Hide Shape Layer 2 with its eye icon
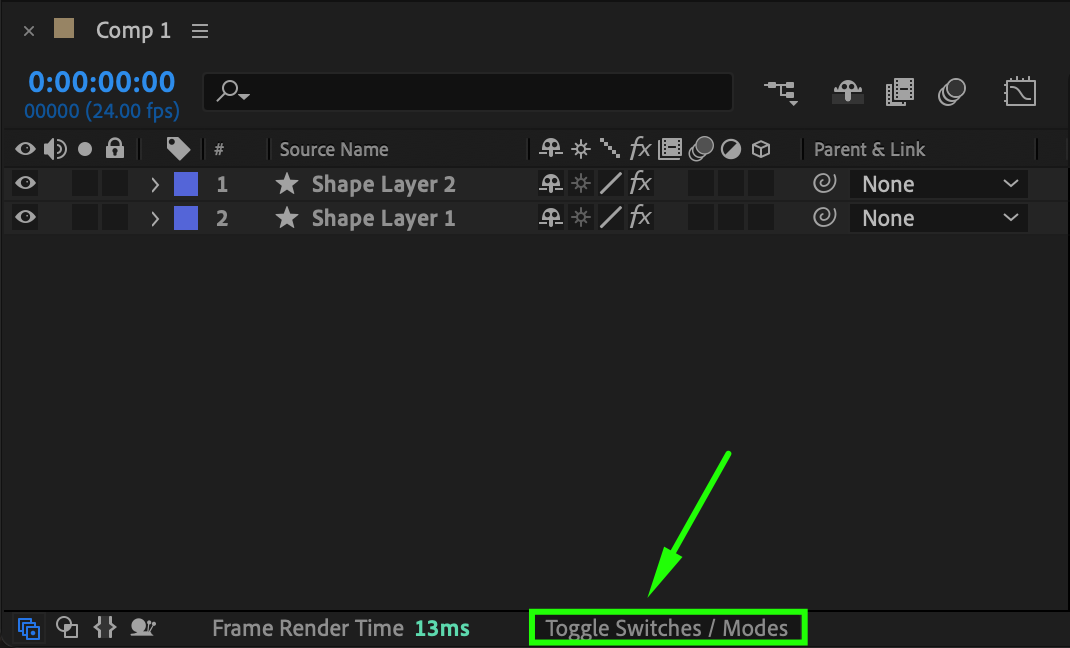Screen dimensions: 1070x648 (25, 183)
